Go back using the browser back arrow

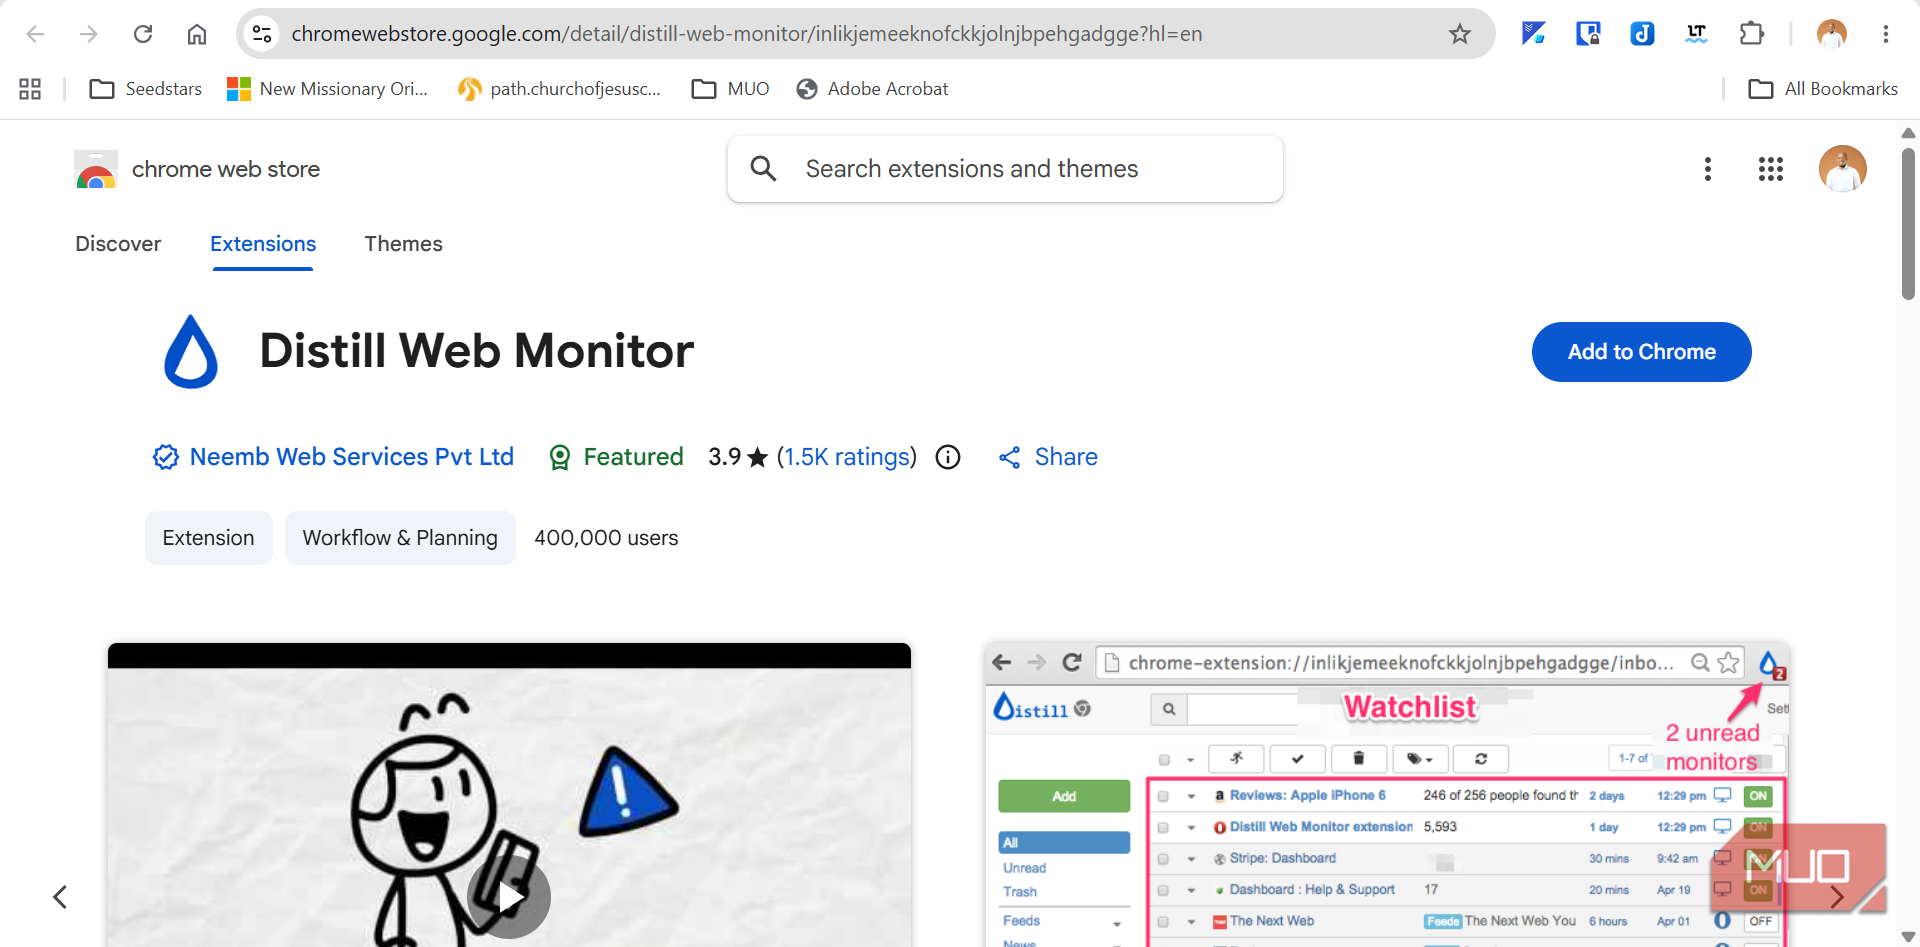coord(35,34)
